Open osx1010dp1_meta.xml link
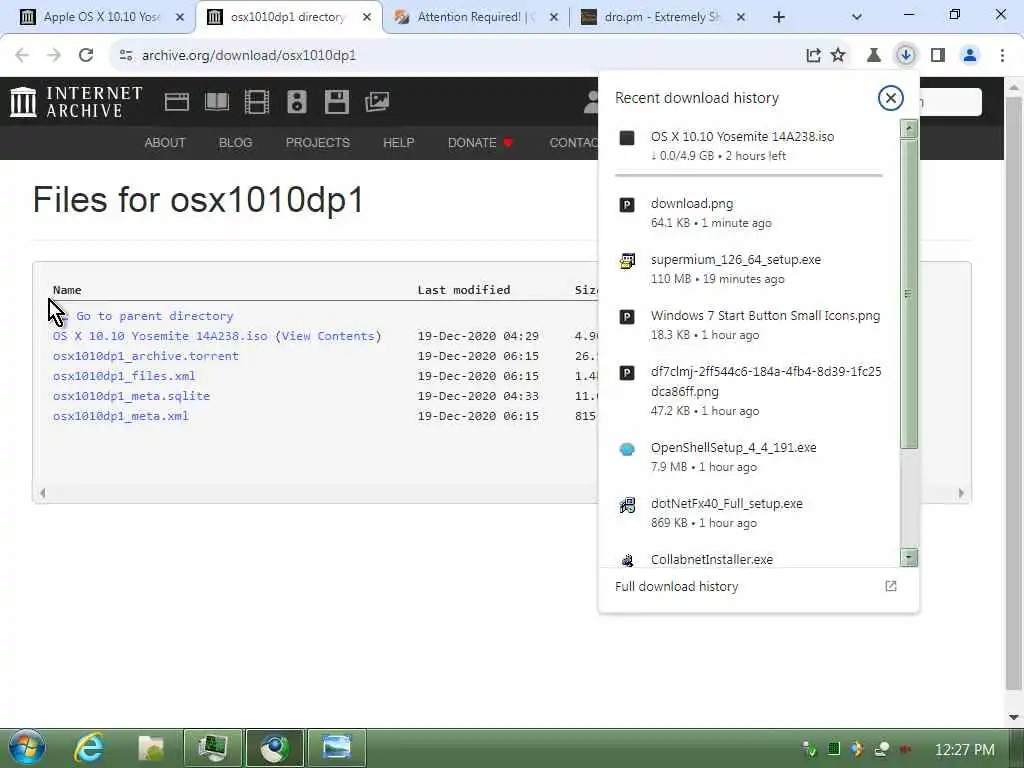Screen dimensions: 1024x768 [121, 416]
